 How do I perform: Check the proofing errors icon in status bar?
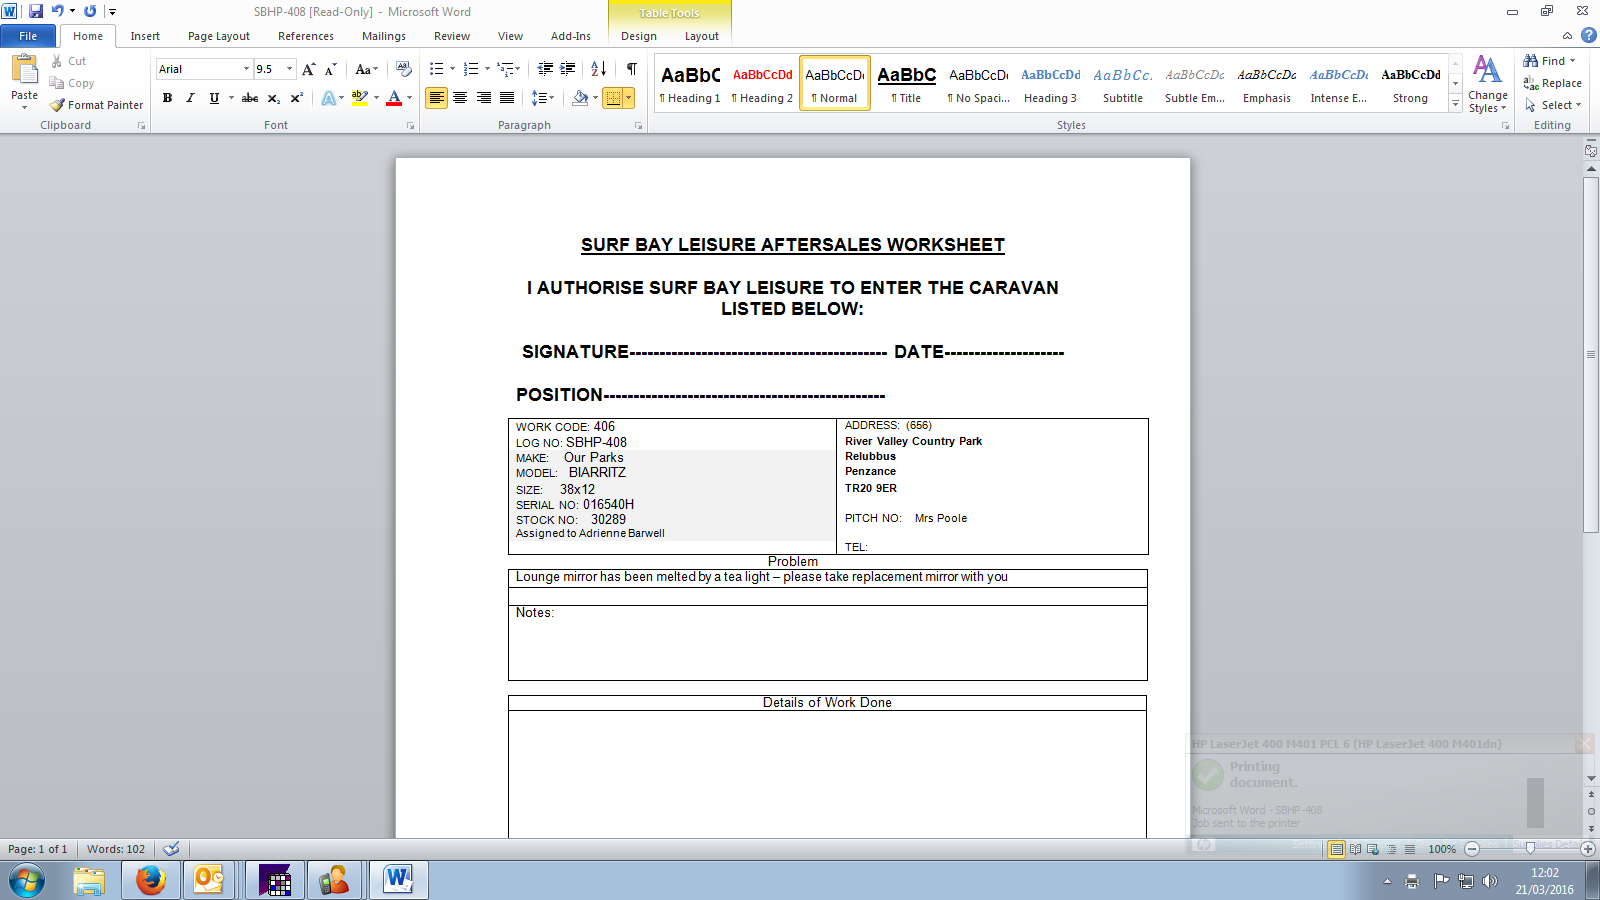[171, 849]
